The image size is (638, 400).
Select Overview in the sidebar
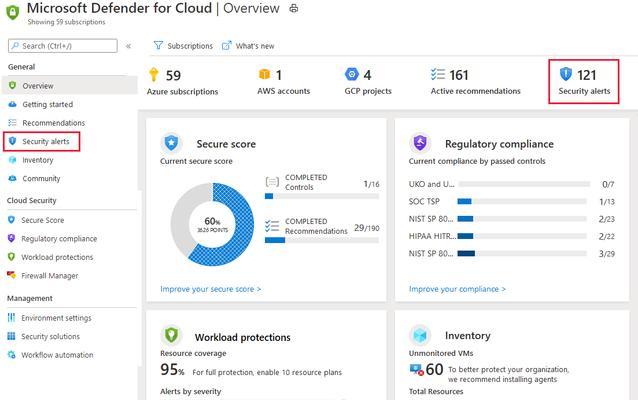click(70, 86)
